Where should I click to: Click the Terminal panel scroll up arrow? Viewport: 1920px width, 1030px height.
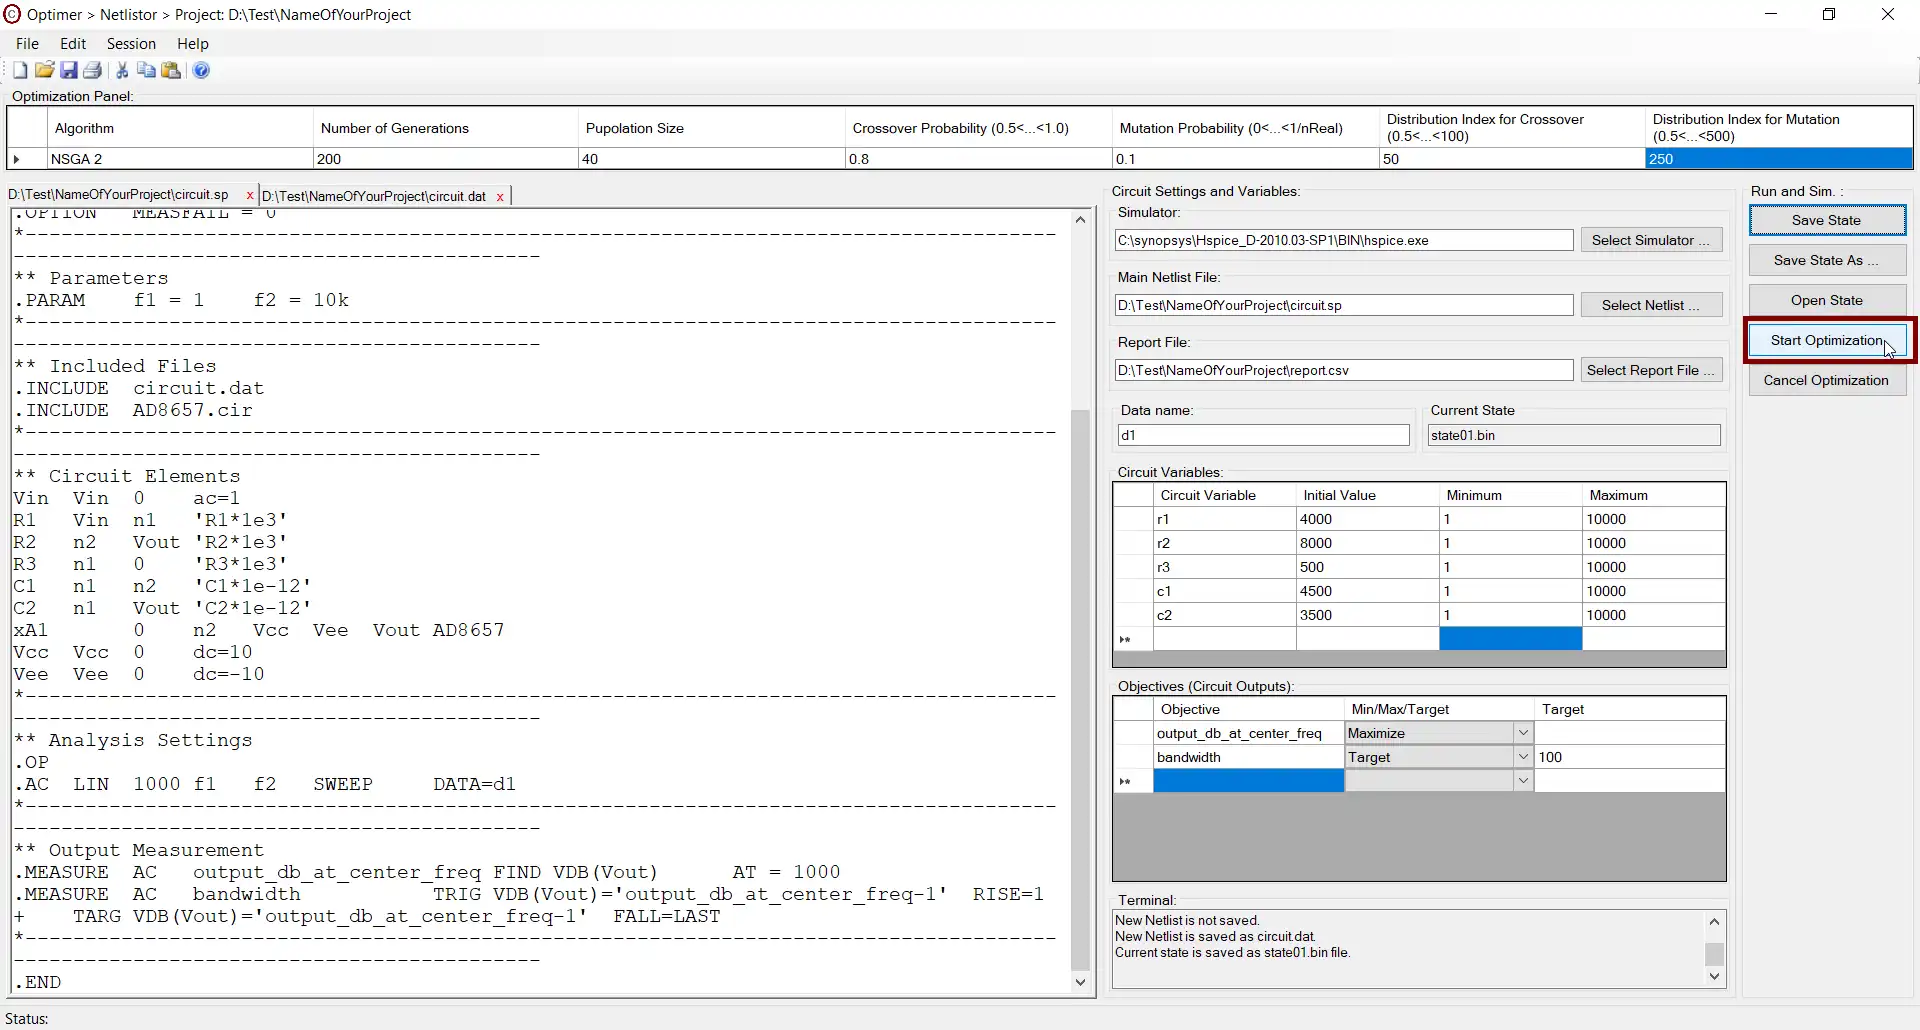click(x=1714, y=921)
